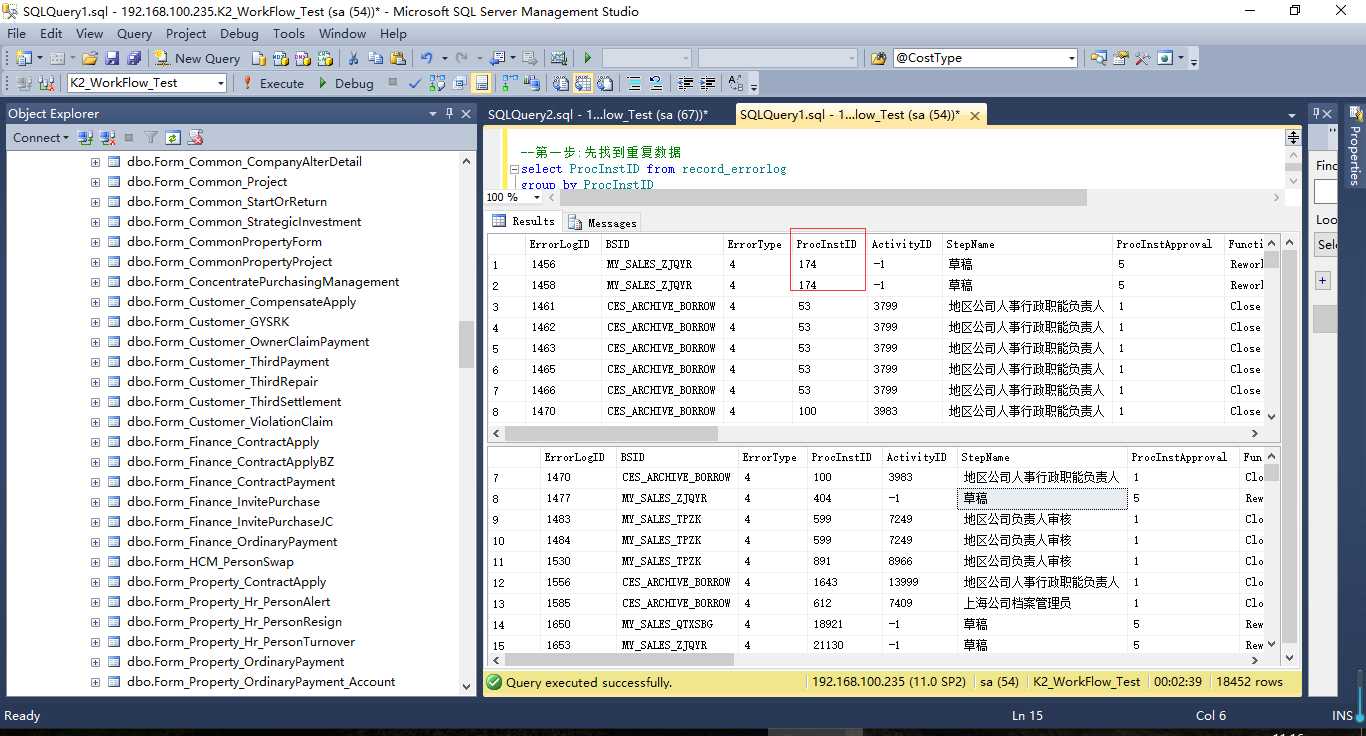Click the Cut scissors icon
The image size is (1366, 736).
point(353,58)
